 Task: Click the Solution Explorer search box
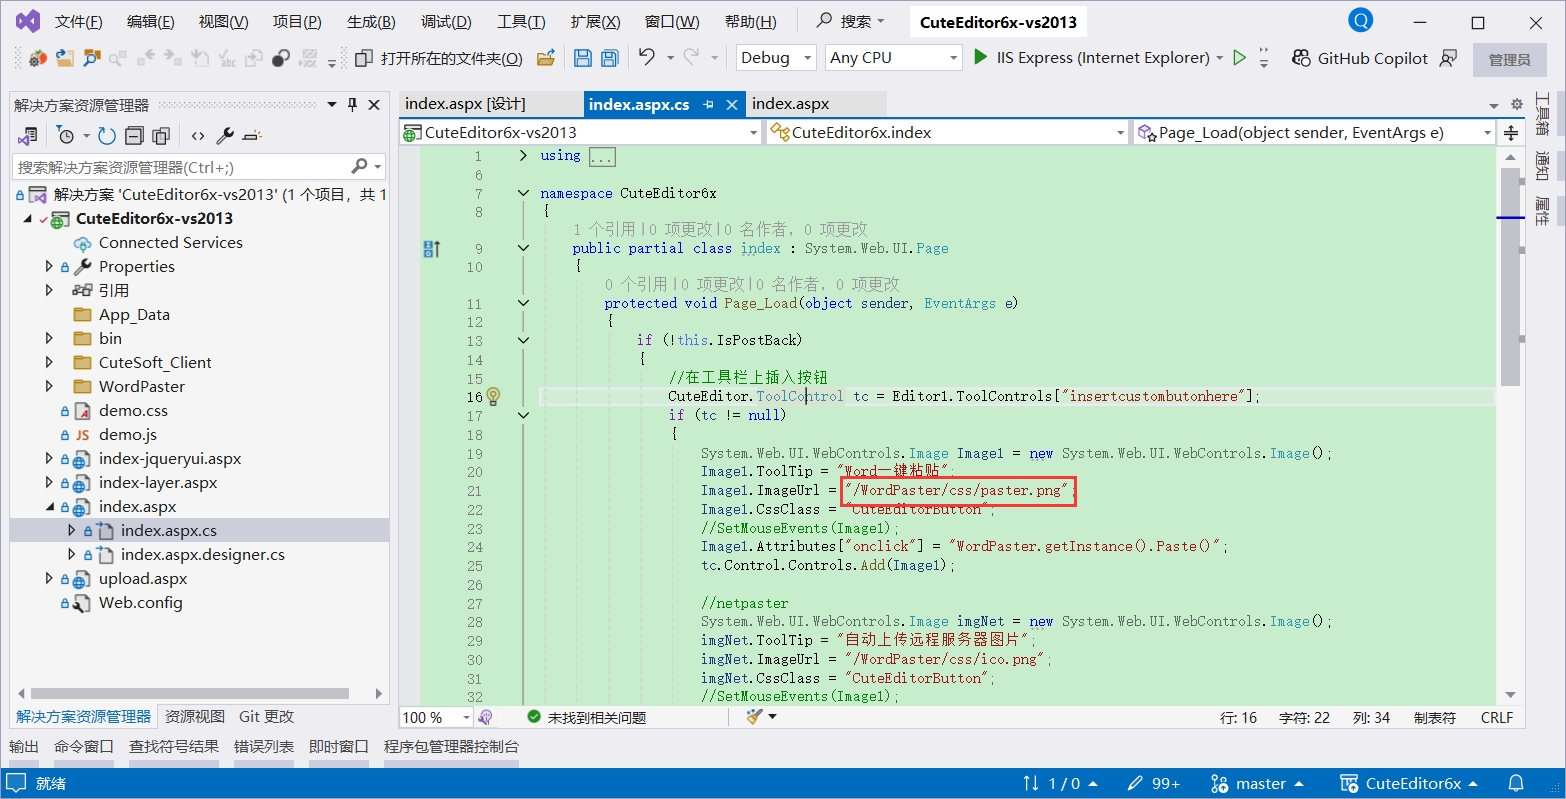(180, 167)
